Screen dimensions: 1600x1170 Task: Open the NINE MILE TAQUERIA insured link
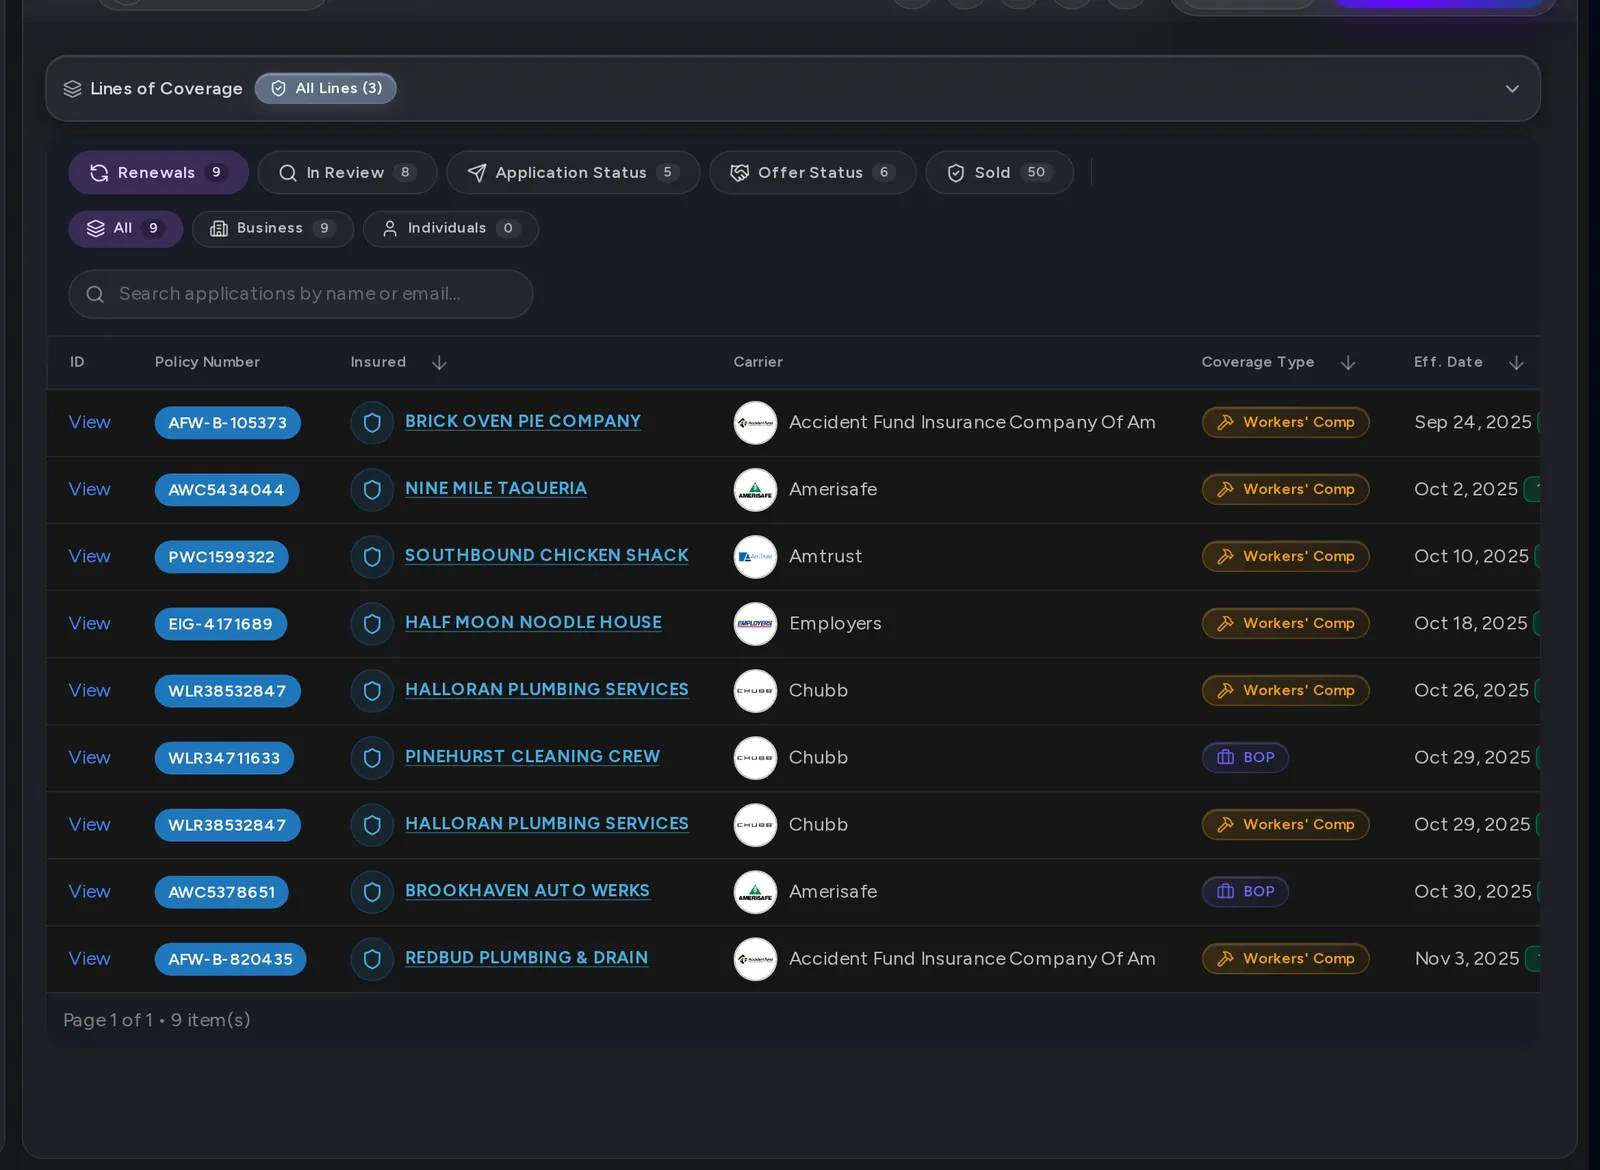496,489
